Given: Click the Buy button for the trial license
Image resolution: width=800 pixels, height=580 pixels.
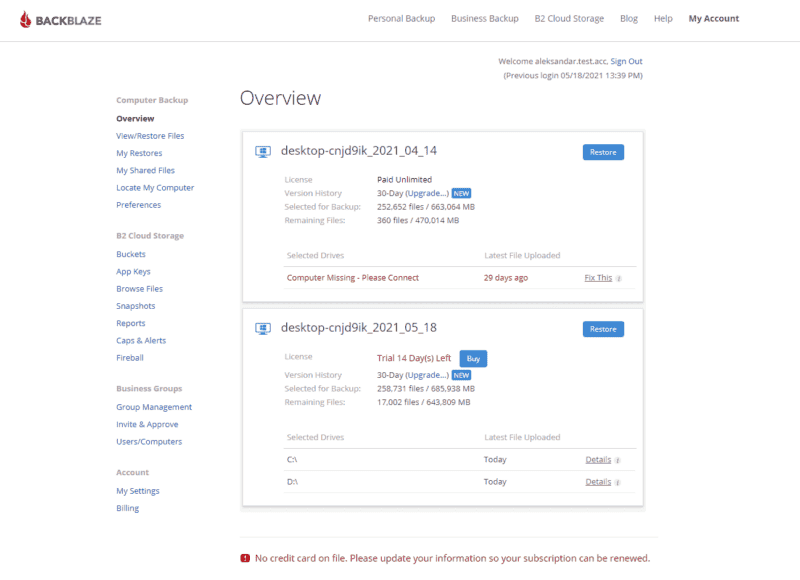Looking at the screenshot, I should tap(472, 358).
